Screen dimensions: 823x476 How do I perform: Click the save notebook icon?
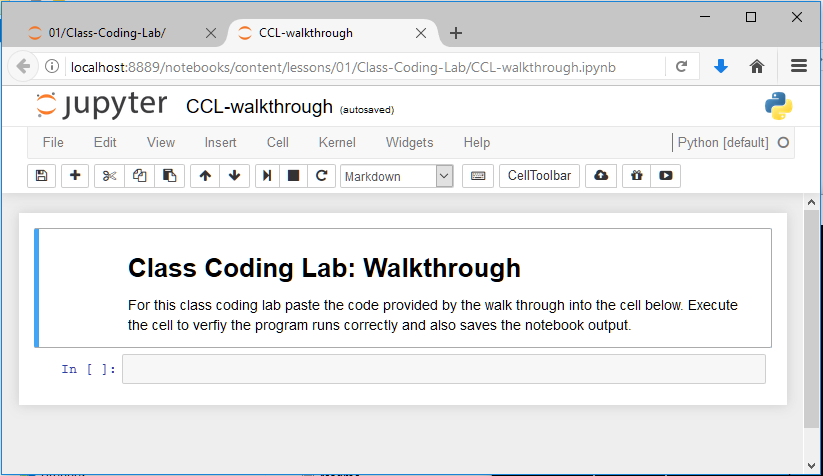pos(41,176)
